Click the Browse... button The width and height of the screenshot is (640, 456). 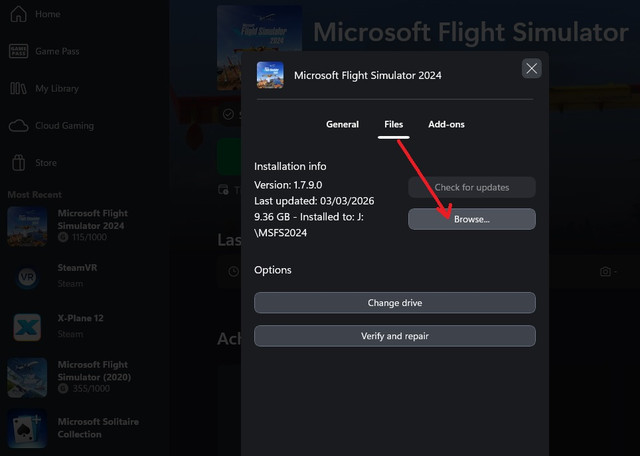click(471, 219)
